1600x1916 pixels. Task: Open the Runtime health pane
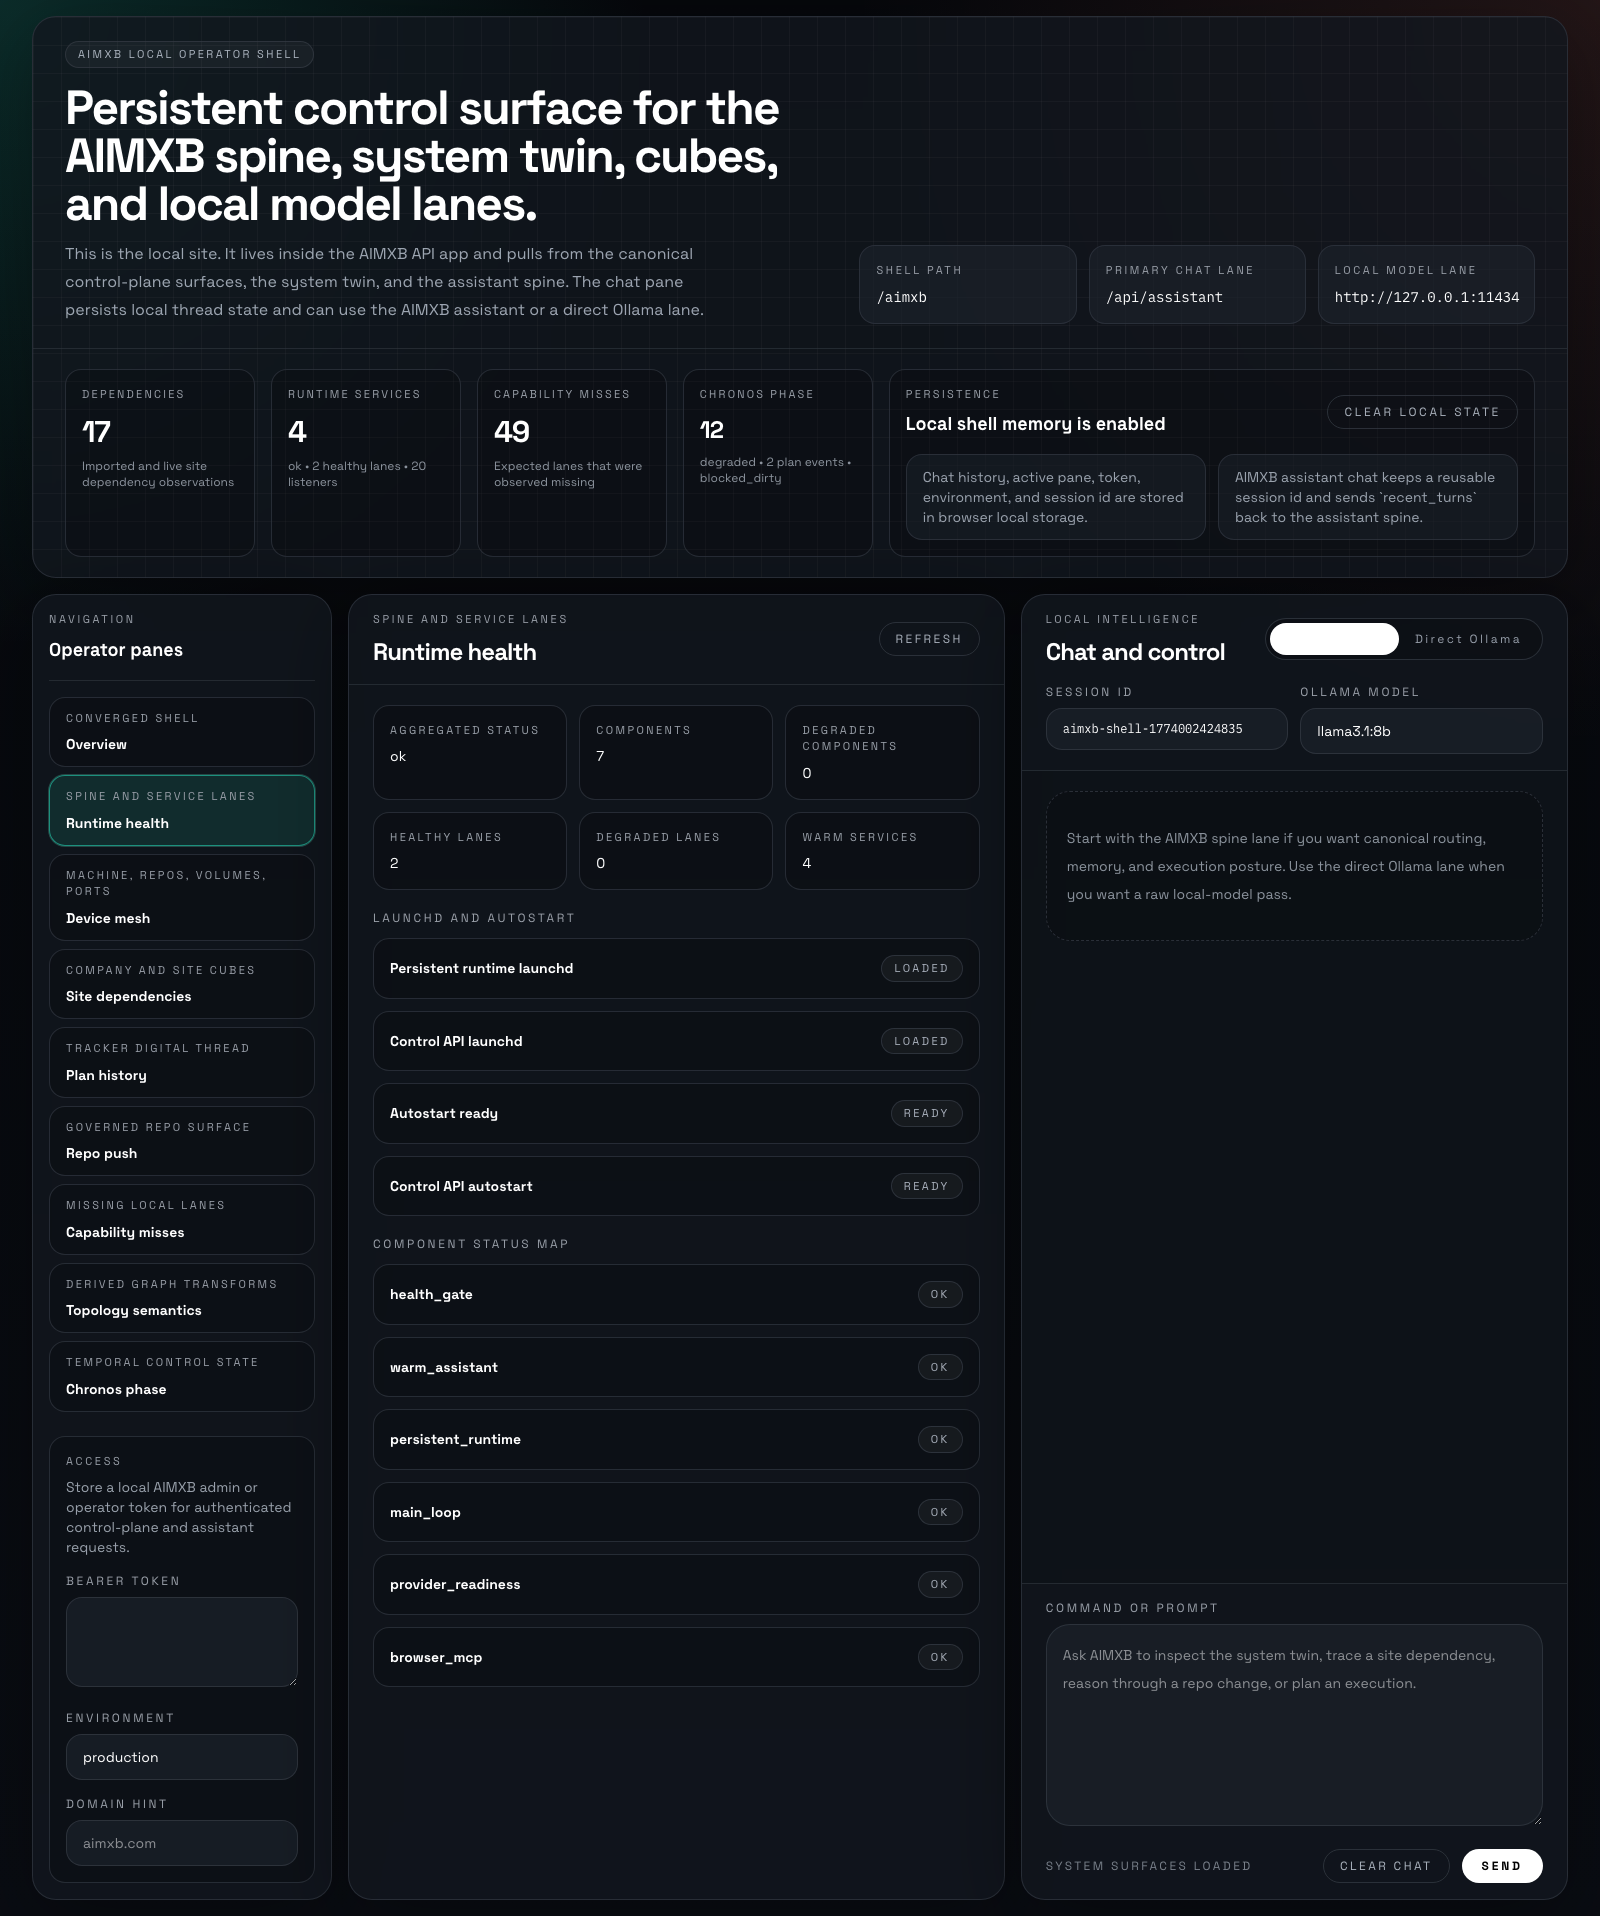tap(181, 810)
